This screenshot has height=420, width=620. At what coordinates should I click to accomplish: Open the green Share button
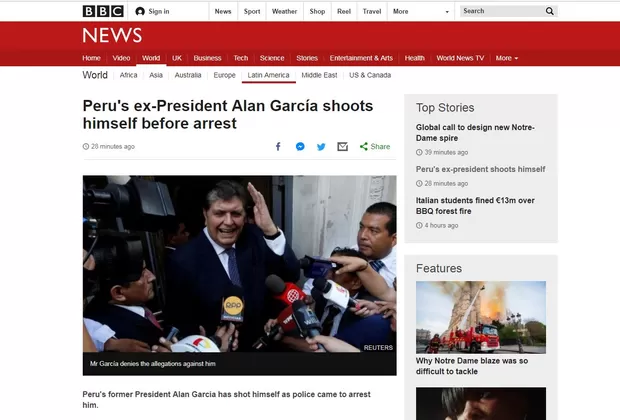375,147
